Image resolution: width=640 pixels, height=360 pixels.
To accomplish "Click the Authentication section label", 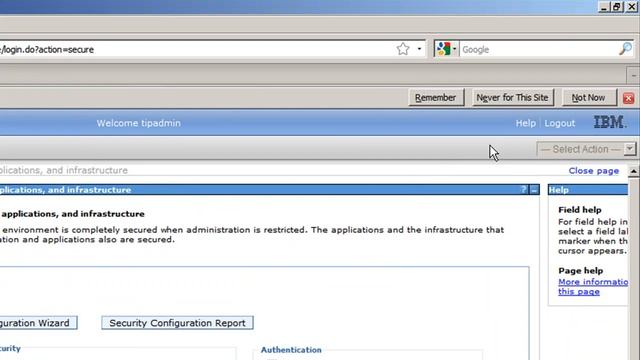I will point(291,350).
